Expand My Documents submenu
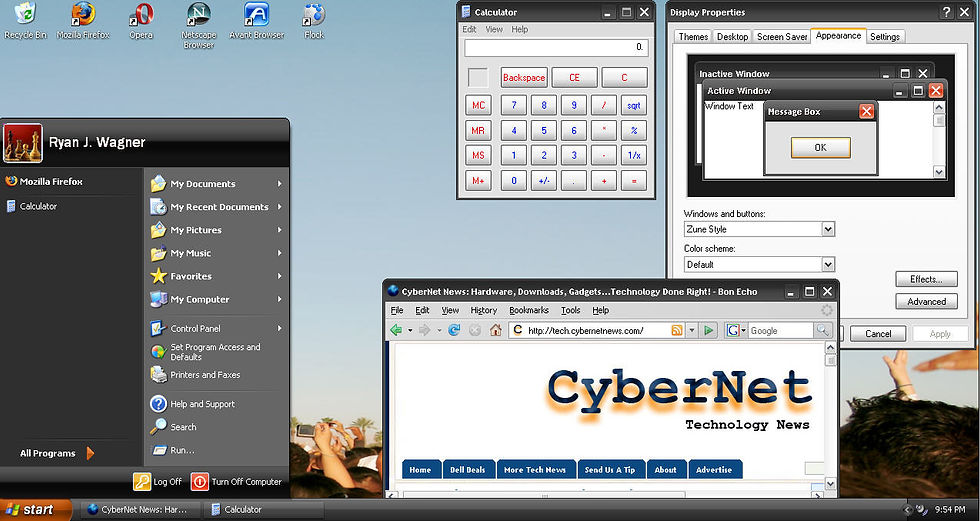 279,184
